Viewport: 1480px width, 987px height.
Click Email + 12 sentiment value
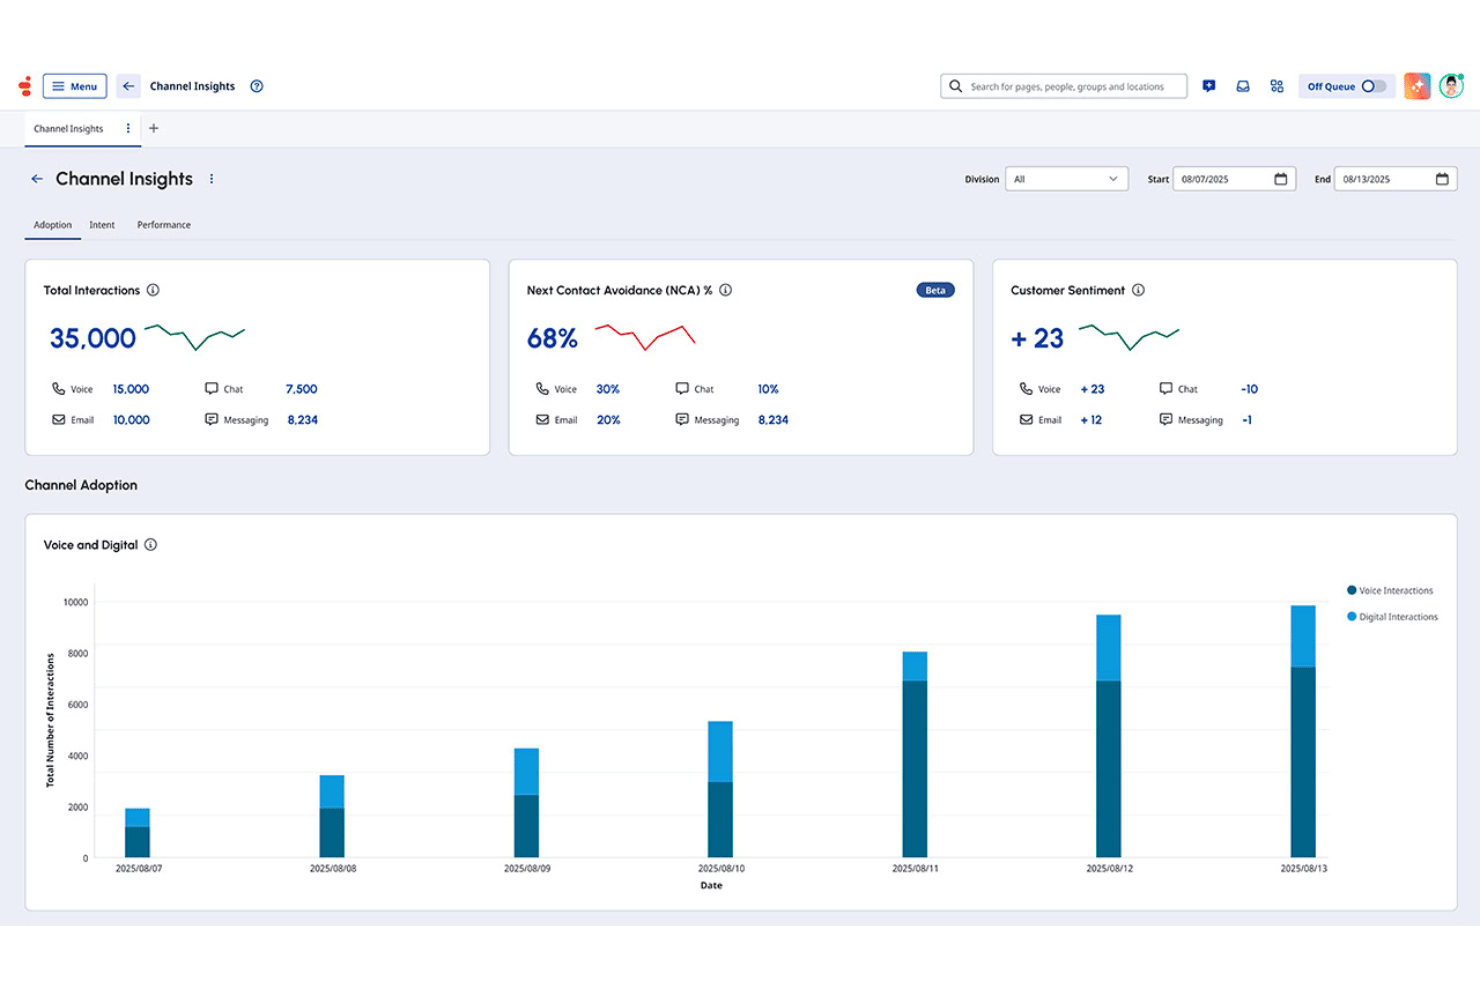tap(1091, 420)
